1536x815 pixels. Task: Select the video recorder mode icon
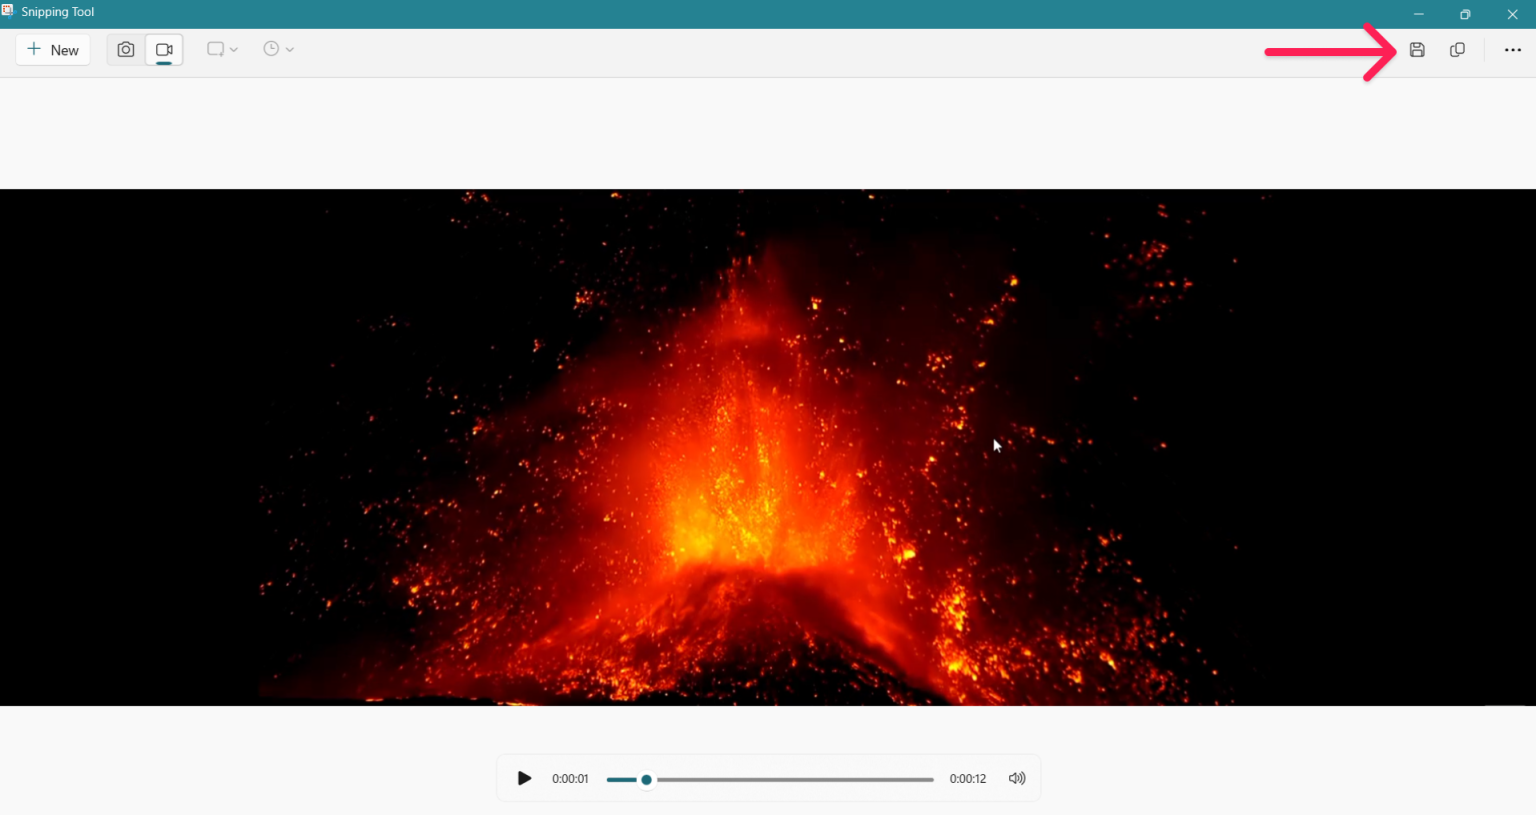tap(164, 49)
